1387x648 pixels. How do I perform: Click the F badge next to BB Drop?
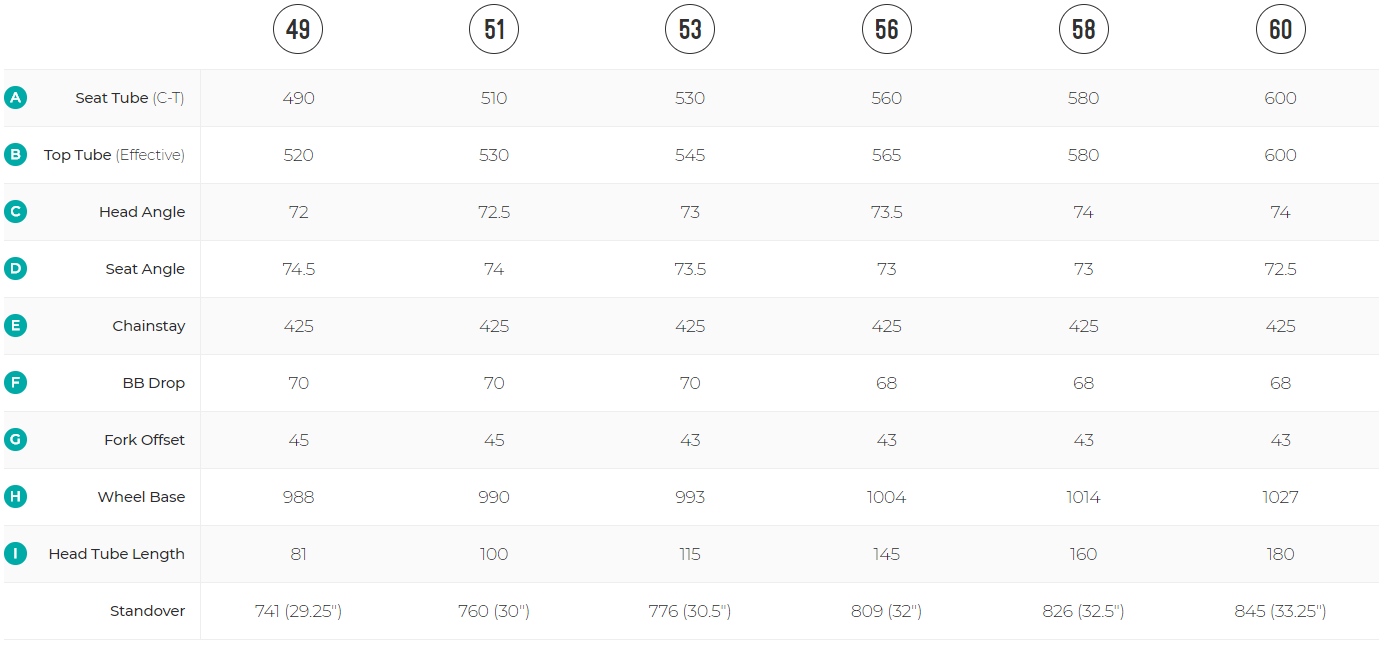(x=15, y=383)
